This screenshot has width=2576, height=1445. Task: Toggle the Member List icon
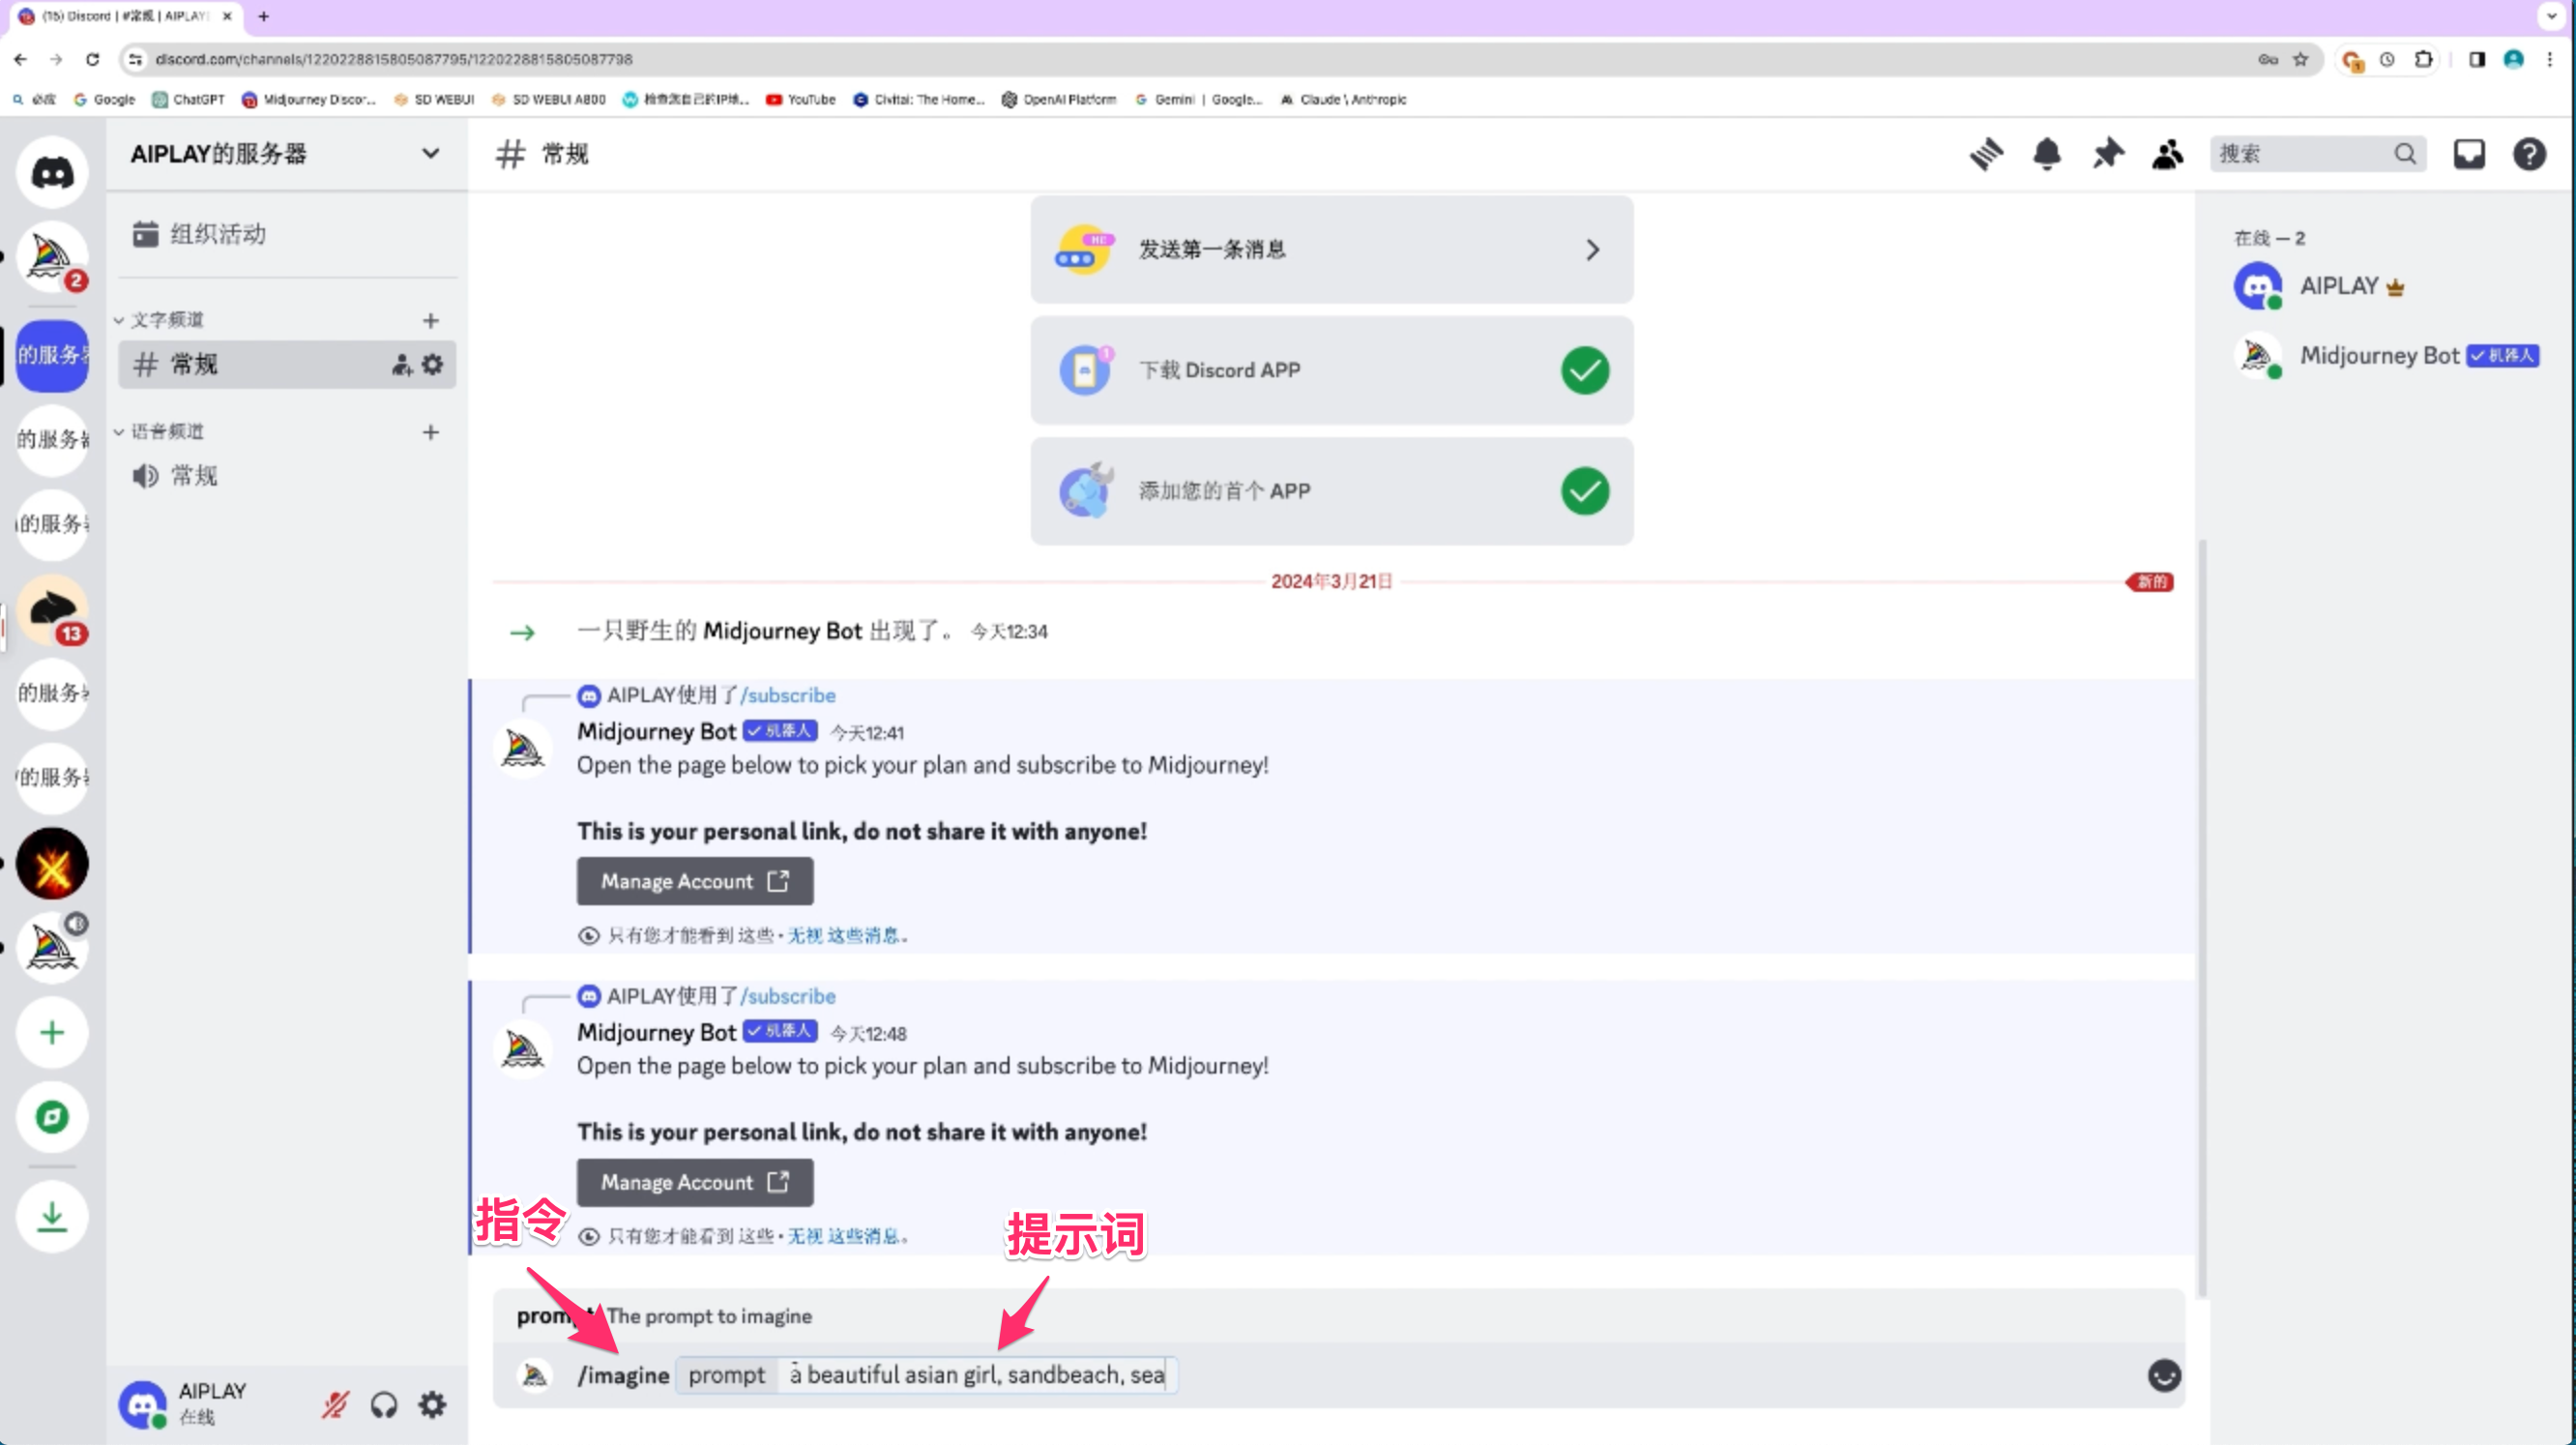point(2167,154)
